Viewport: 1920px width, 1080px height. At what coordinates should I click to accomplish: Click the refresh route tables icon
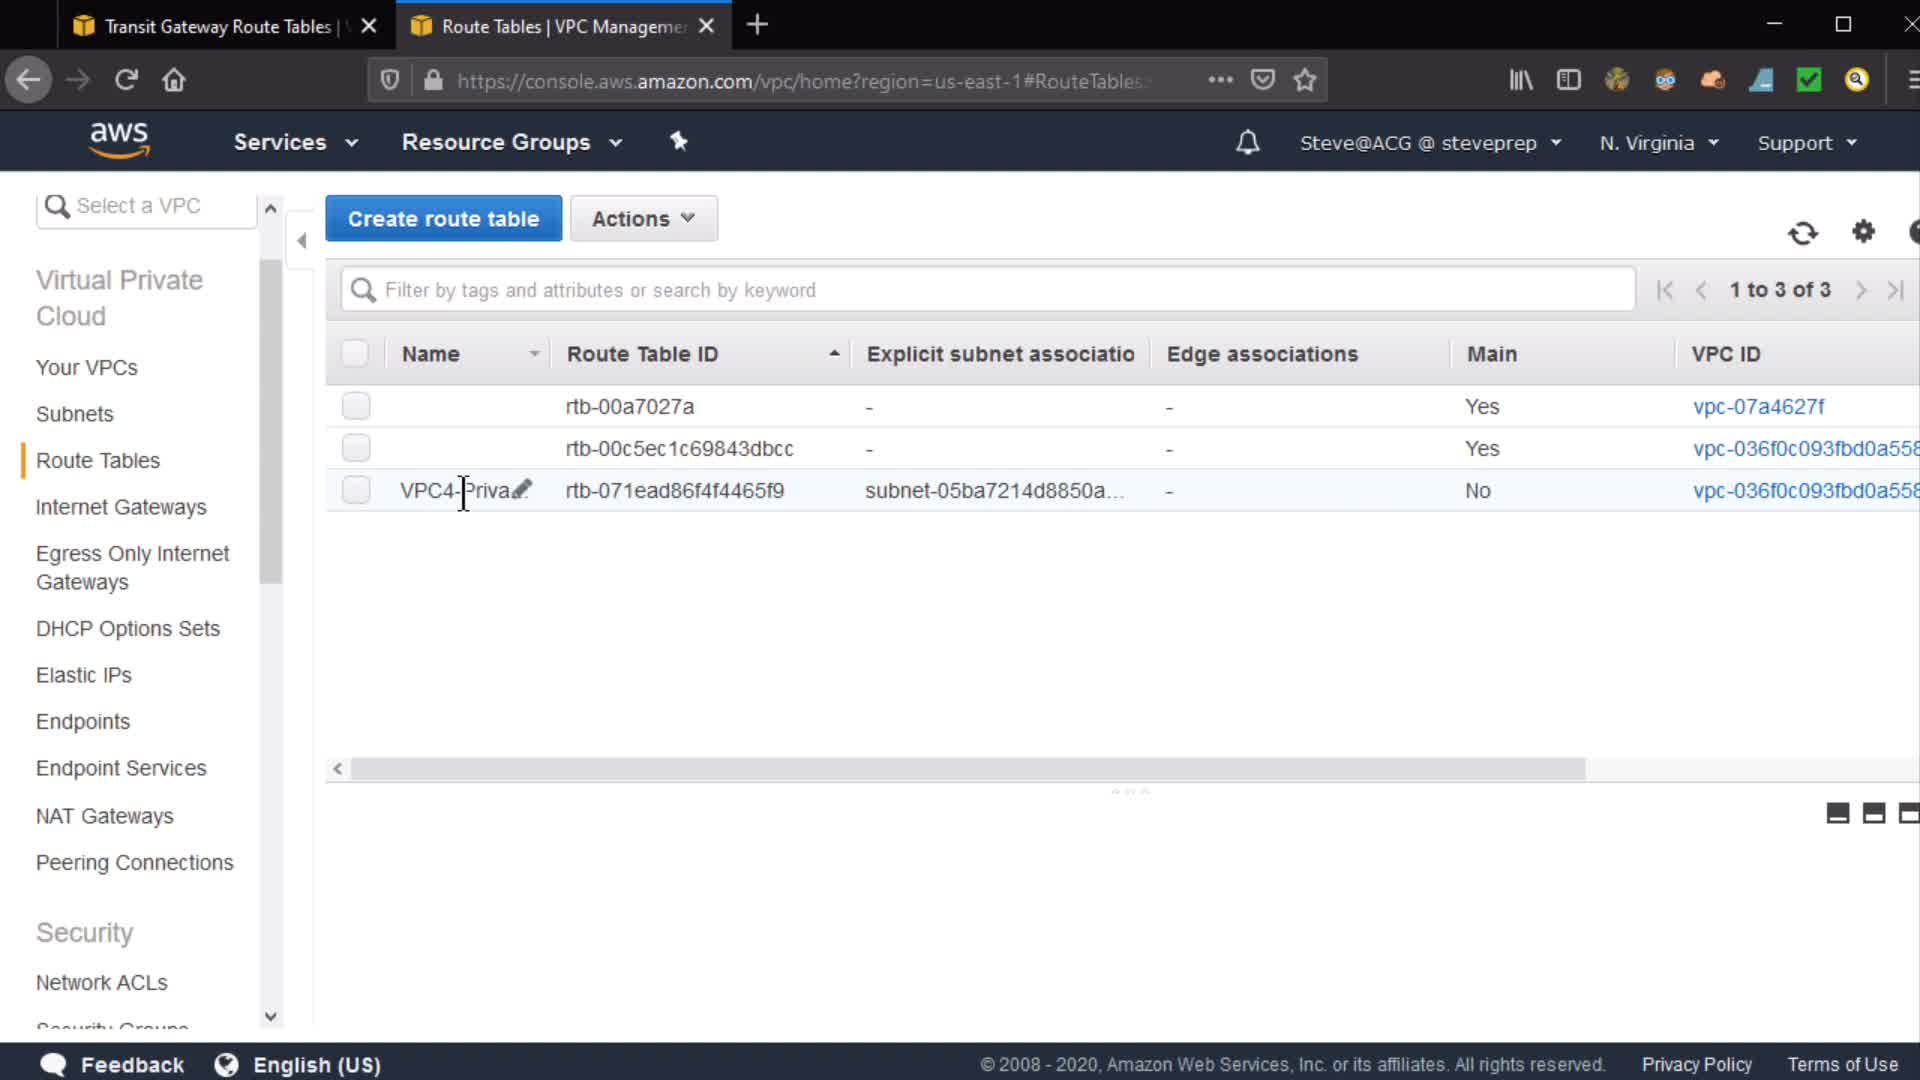[x=1802, y=233]
